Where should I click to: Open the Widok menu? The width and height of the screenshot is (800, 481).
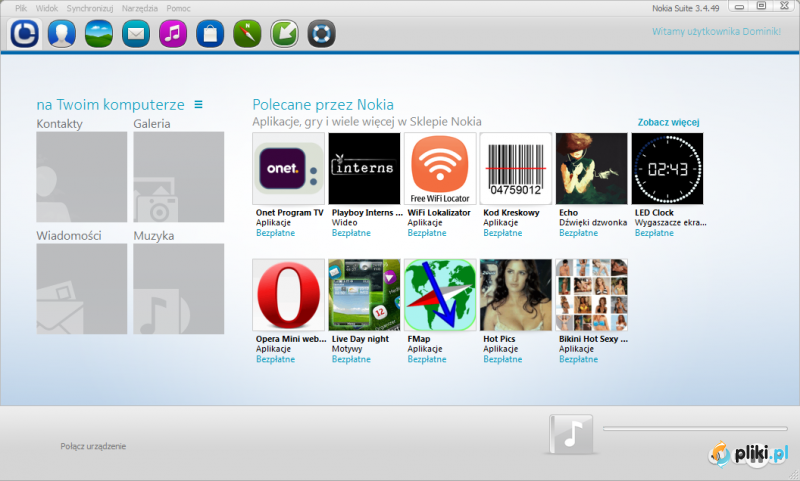47,8
